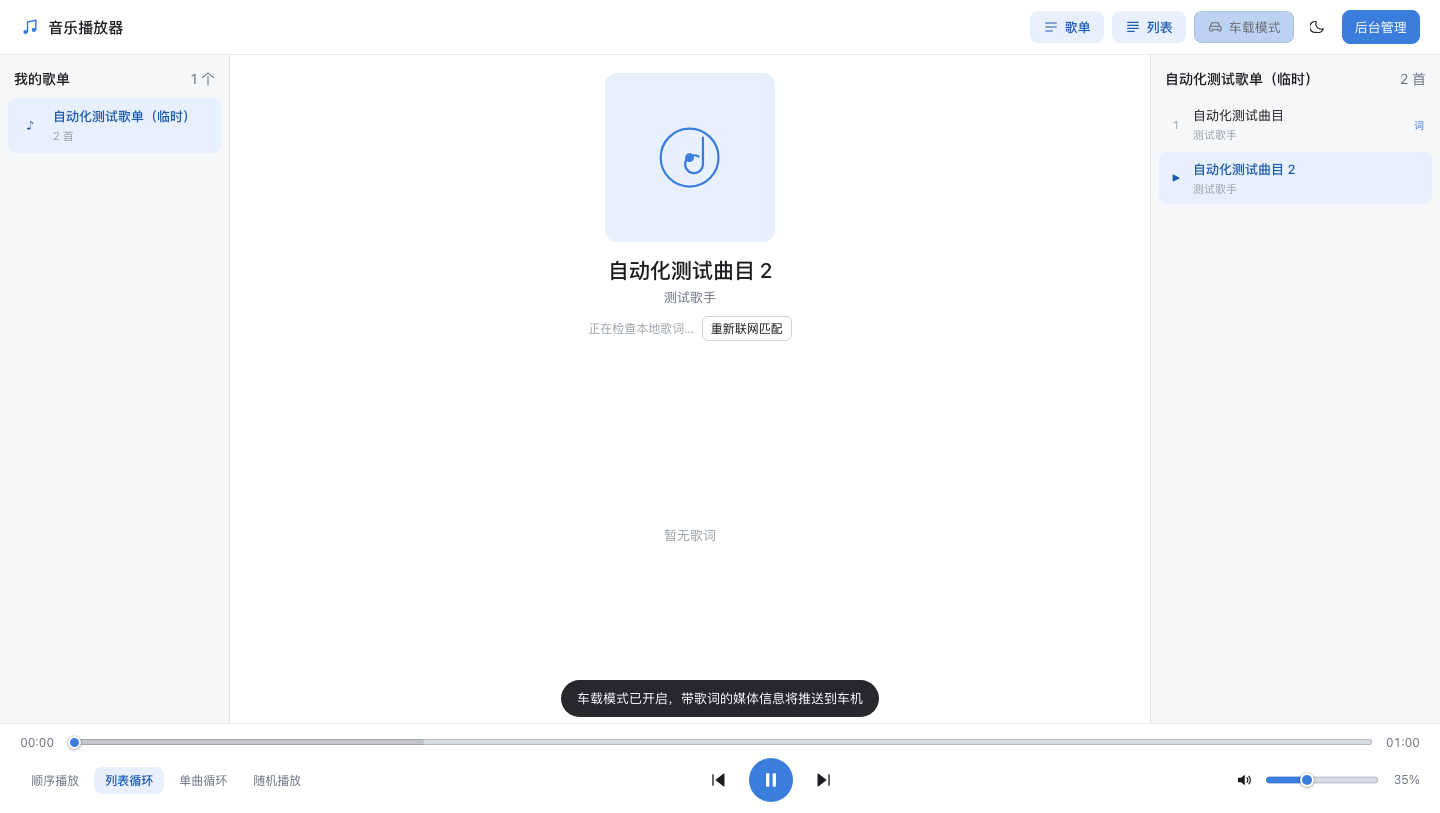Click the 01:00 duration label
1440x813 pixels.
[x=1402, y=743]
